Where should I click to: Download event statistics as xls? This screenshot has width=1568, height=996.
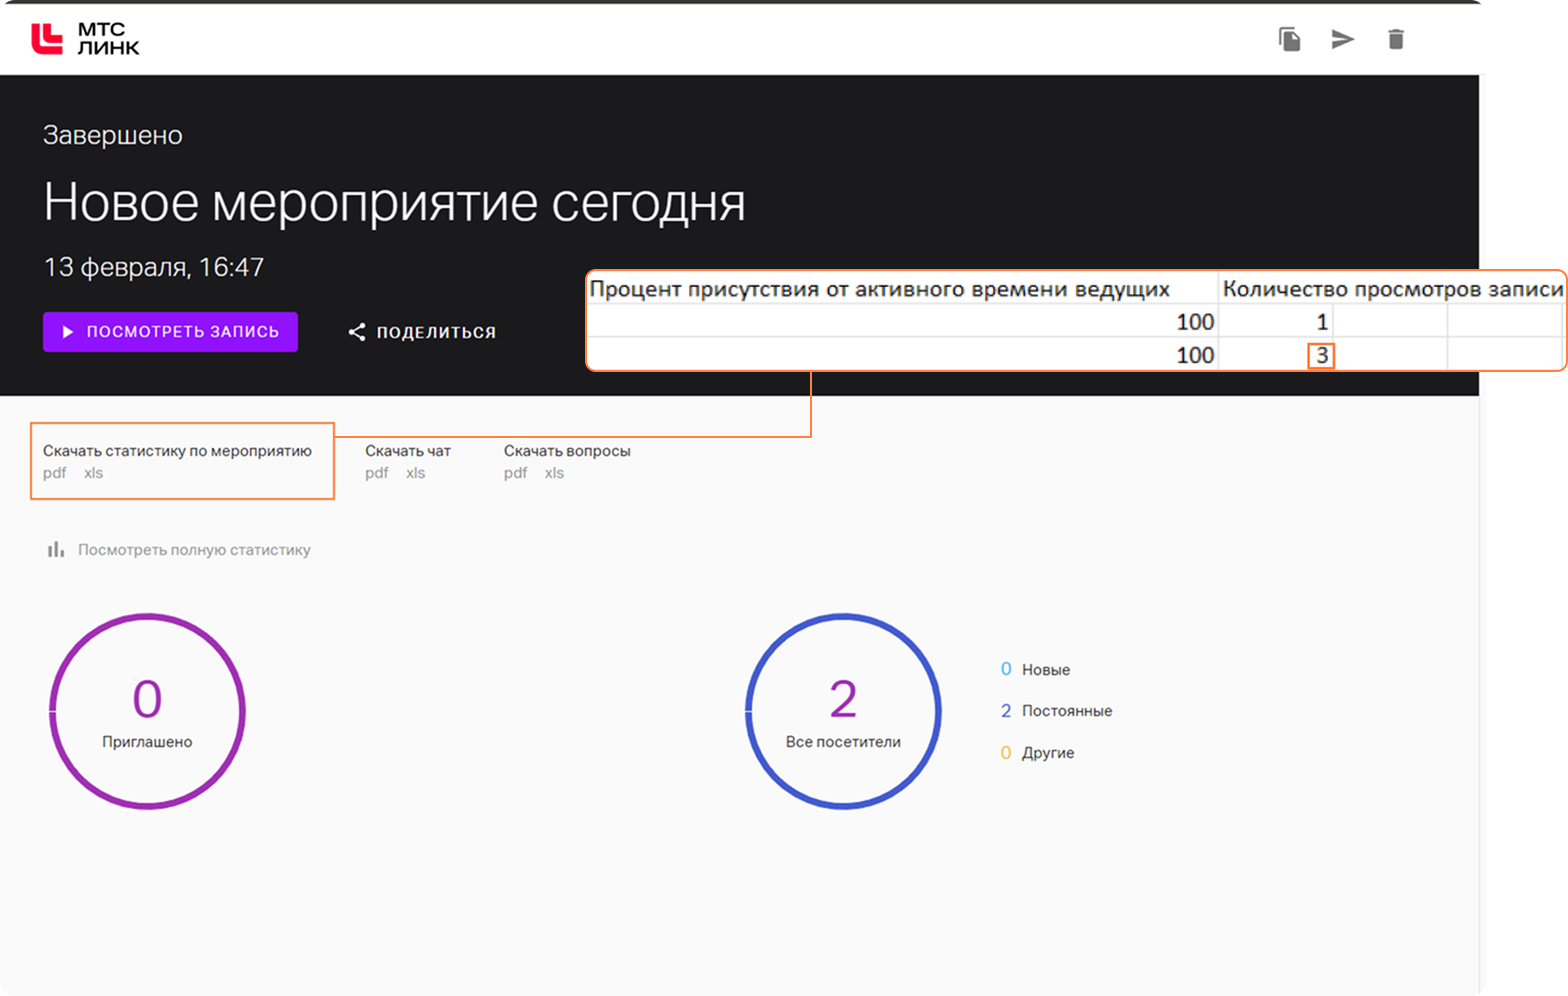coord(93,473)
